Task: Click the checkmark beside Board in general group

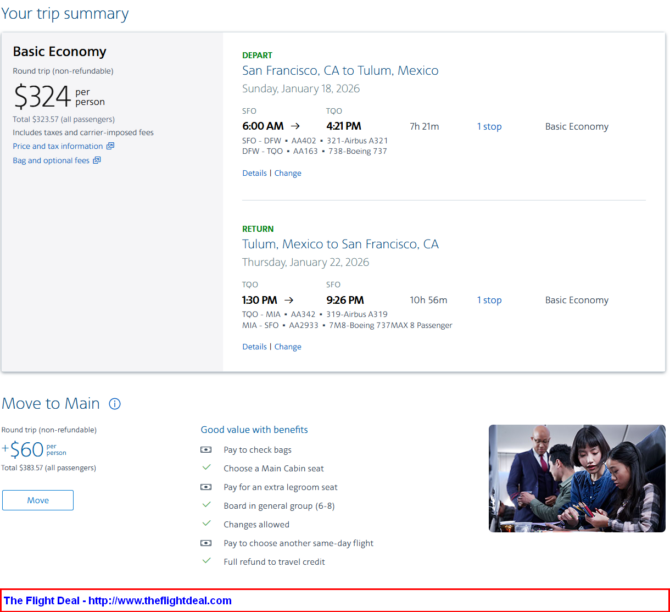Action: (206, 506)
